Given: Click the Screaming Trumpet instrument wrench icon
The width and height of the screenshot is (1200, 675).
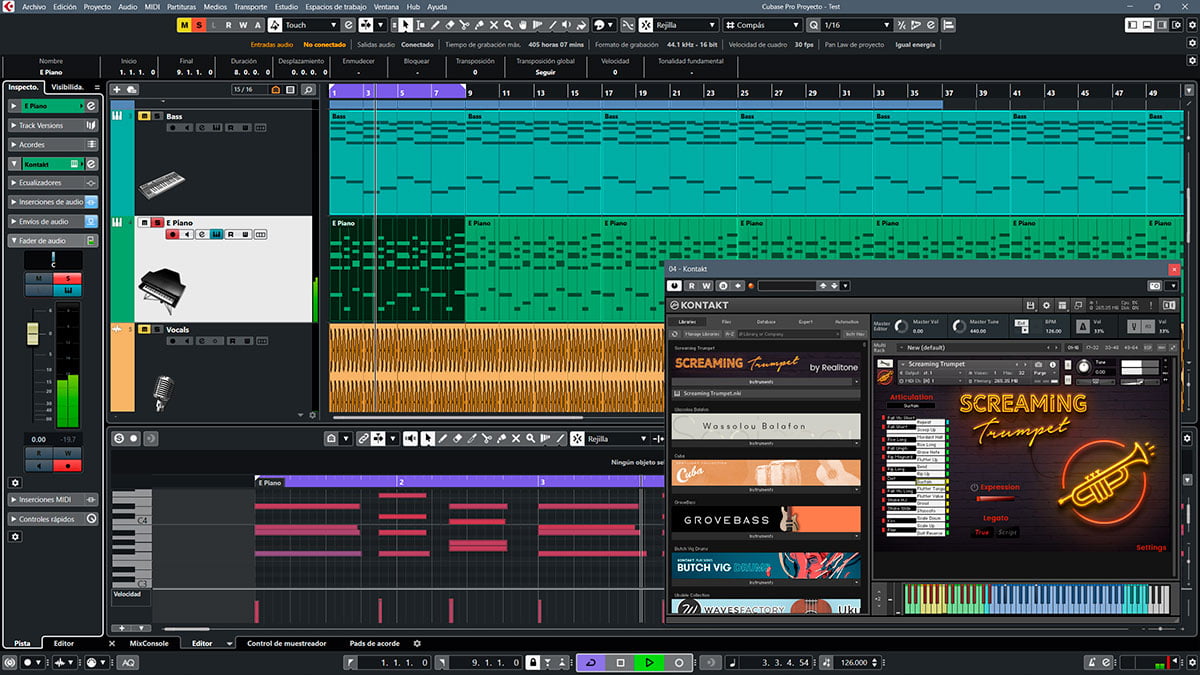Looking at the screenshot, I should [885, 364].
